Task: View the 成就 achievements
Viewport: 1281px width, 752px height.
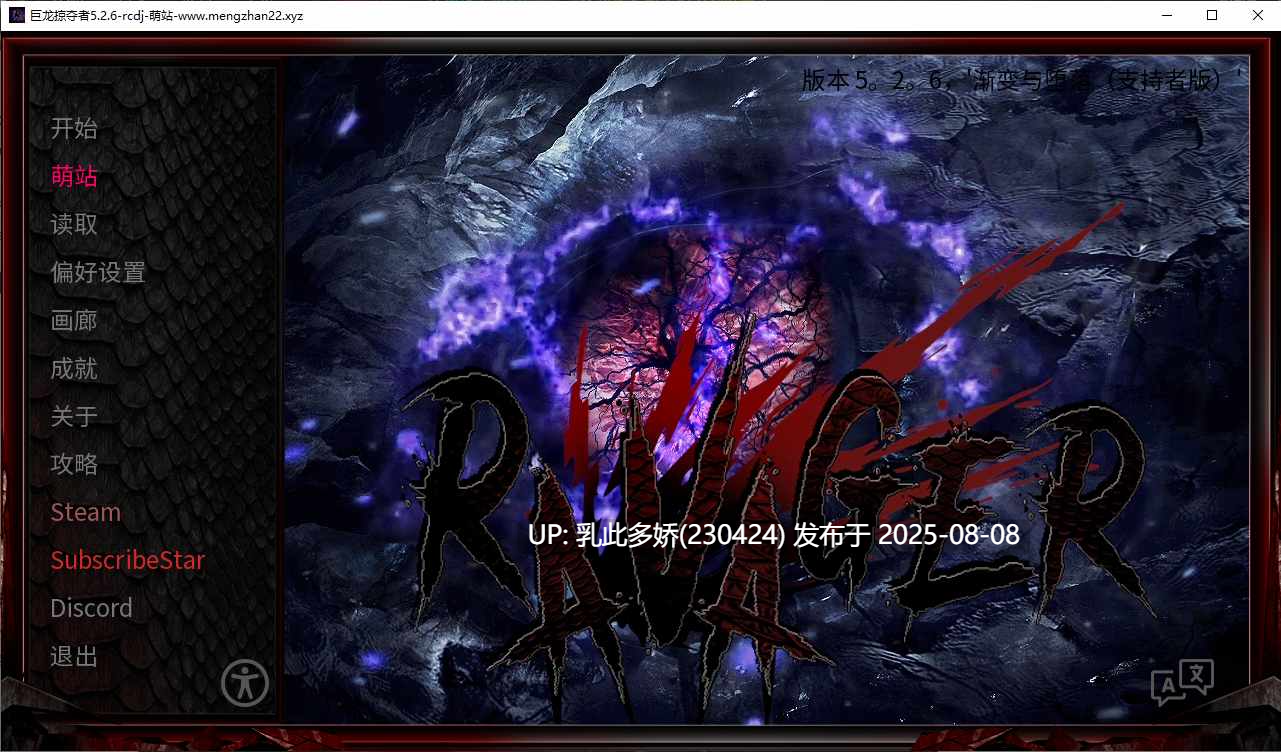Action: point(74,368)
